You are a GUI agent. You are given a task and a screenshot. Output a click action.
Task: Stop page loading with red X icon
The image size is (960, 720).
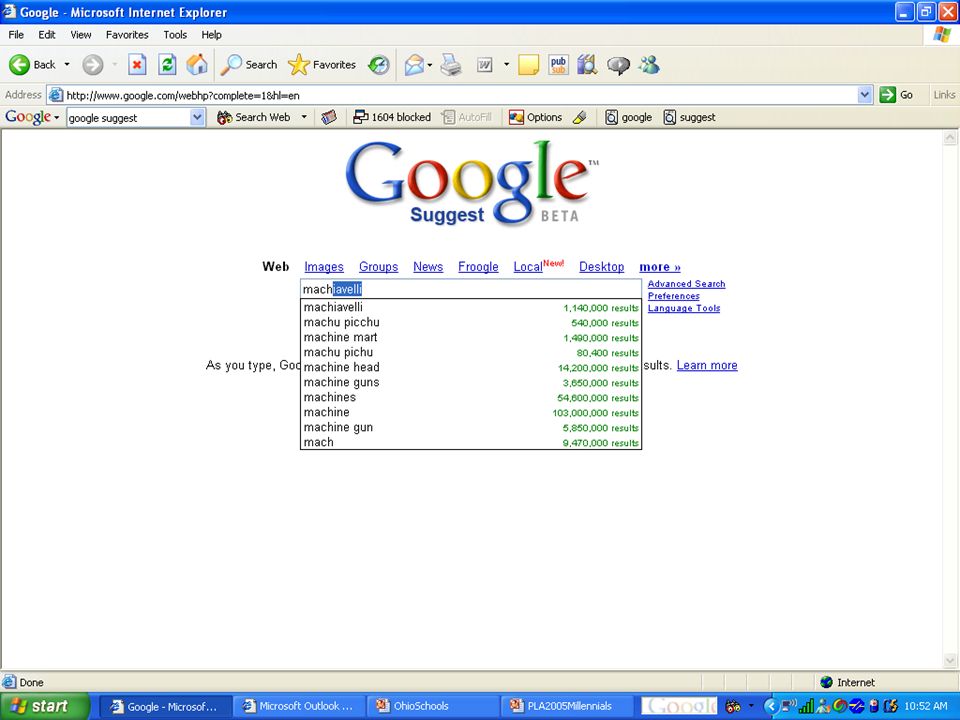click(137, 64)
